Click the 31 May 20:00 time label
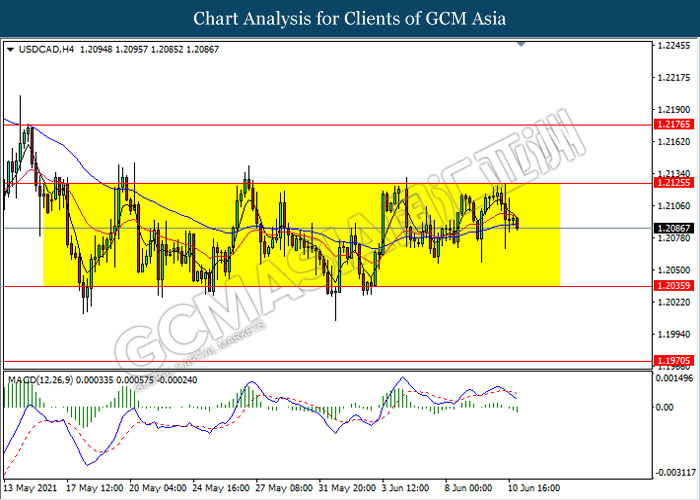This screenshot has height=500, width=700. pyautogui.click(x=347, y=488)
